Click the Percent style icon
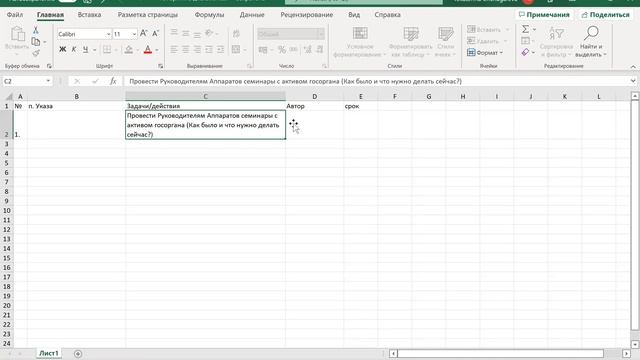Screen dimensions: 640x360 [x=282, y=50]
